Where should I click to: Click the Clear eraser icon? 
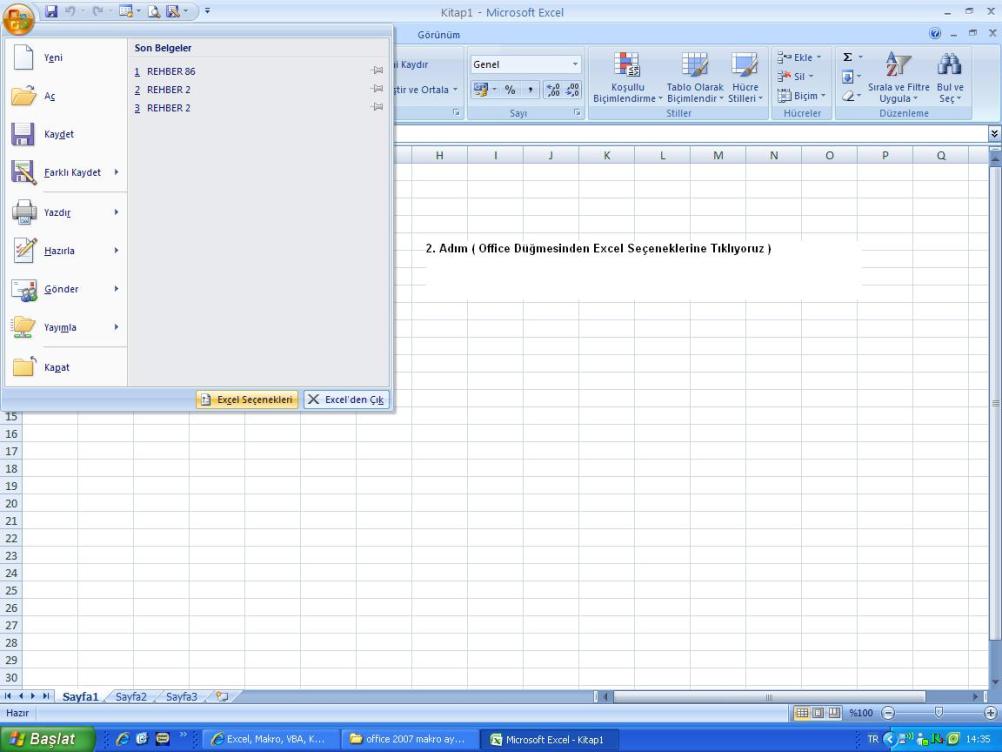pos(847,96)
